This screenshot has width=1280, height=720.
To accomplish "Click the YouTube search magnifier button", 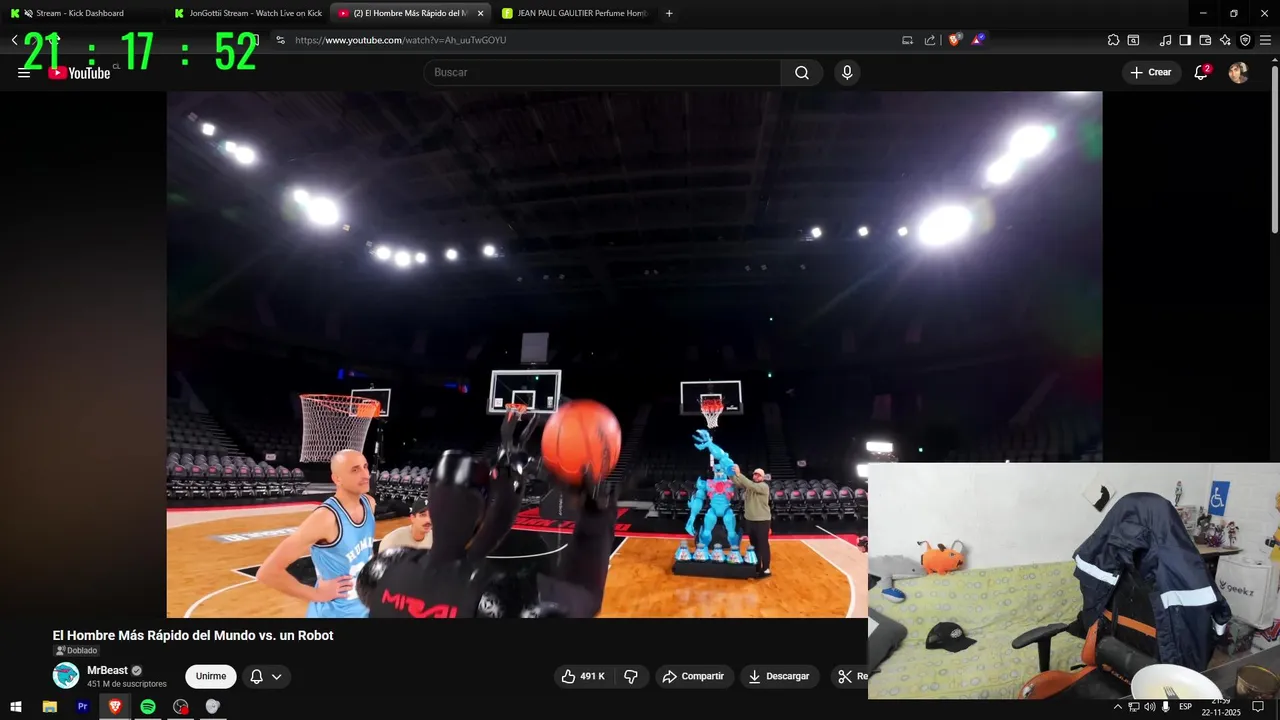I will point(802,73).
